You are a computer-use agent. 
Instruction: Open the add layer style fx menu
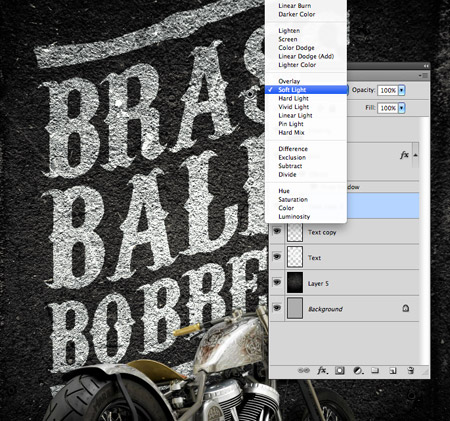pyautogui.click(x=322, y=370)
